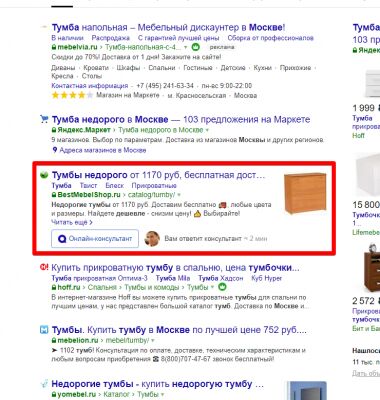Click the blue mebelion favicon
Image resolution: width=380 pixels, height=400 pixels.
pos(44,330)
